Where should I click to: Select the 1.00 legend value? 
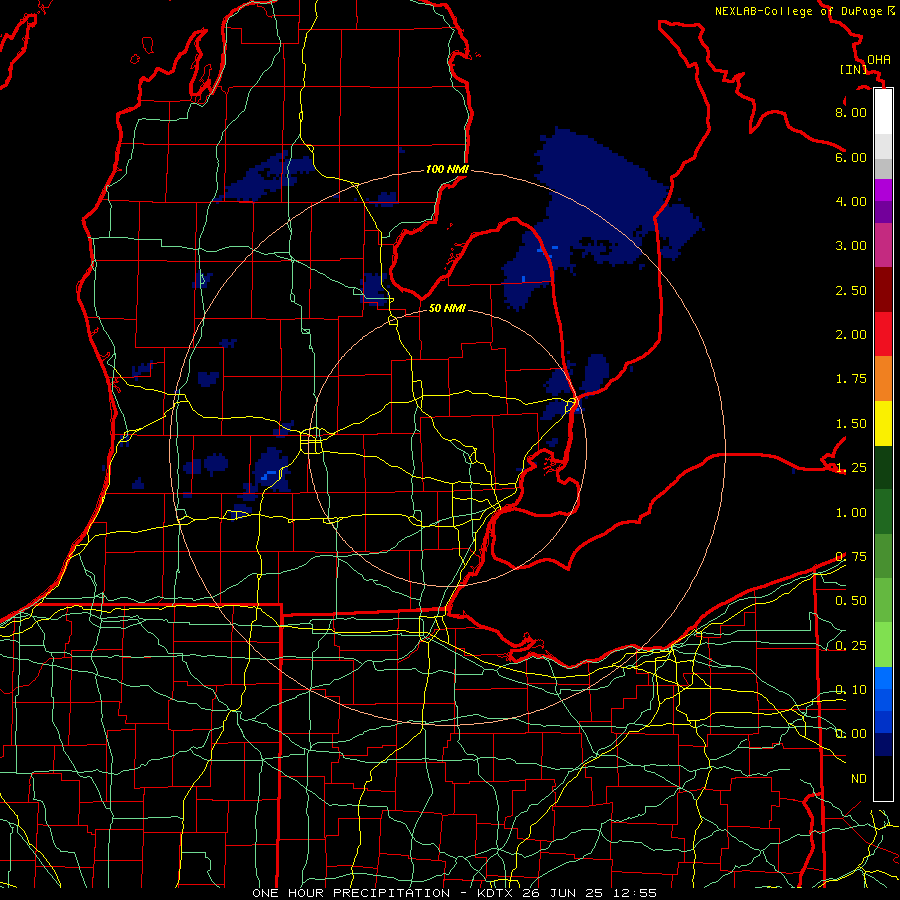click(851, 513)
